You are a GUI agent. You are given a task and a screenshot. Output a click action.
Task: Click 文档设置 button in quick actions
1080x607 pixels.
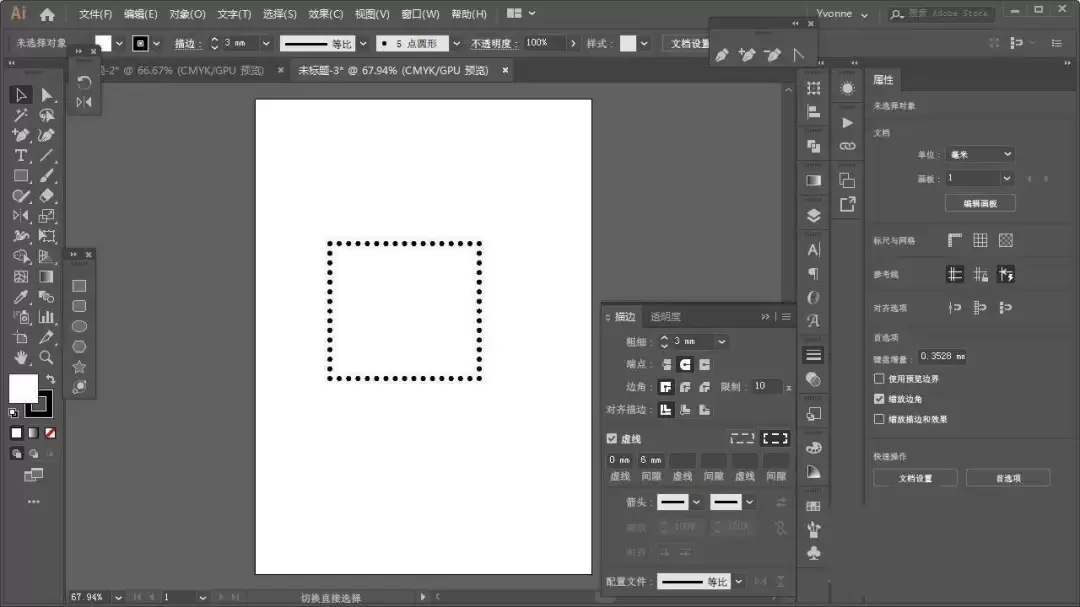click(915, 478)
